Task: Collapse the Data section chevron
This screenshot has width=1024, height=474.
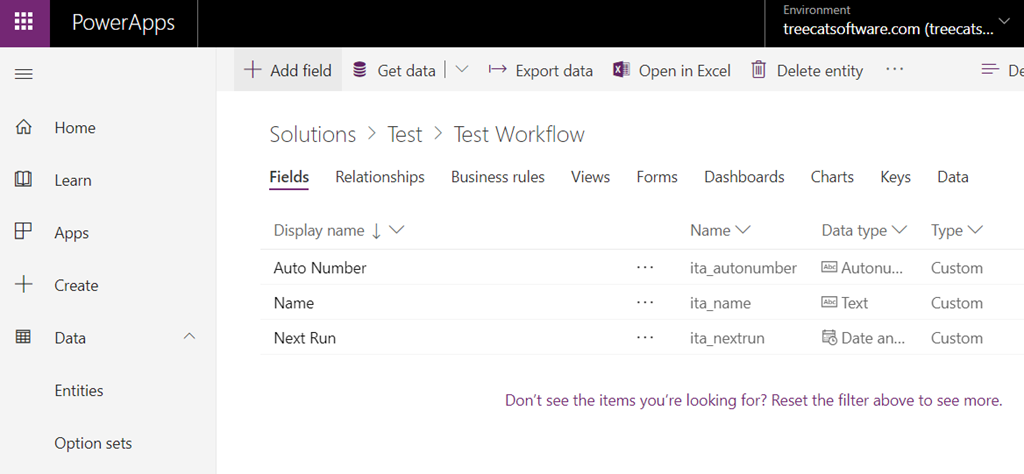Action: (x=189, y=336)
